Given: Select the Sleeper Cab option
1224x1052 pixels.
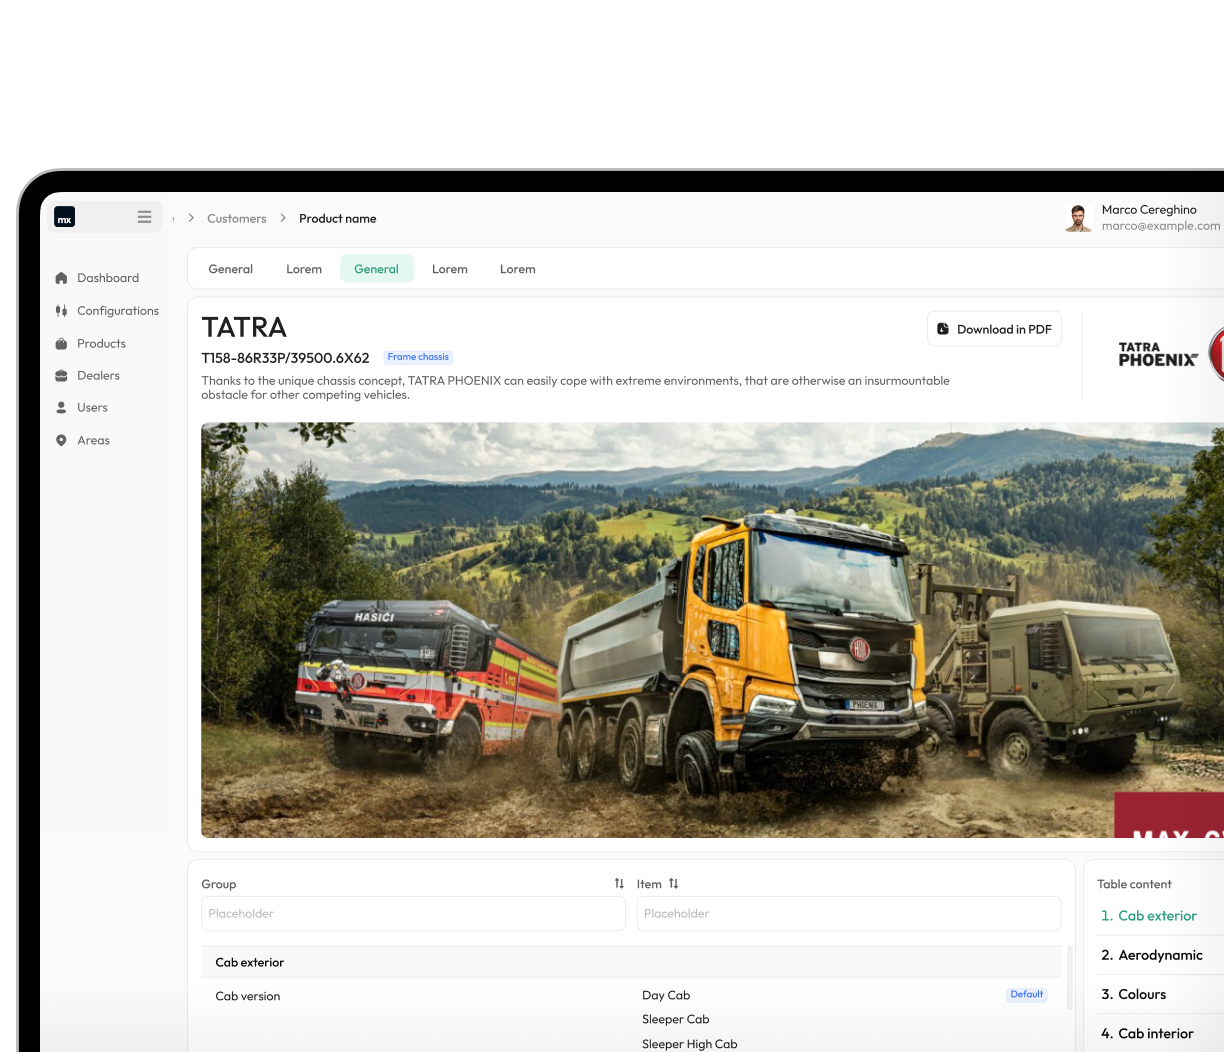Looking at the screenshot, I should point(676,1019).
